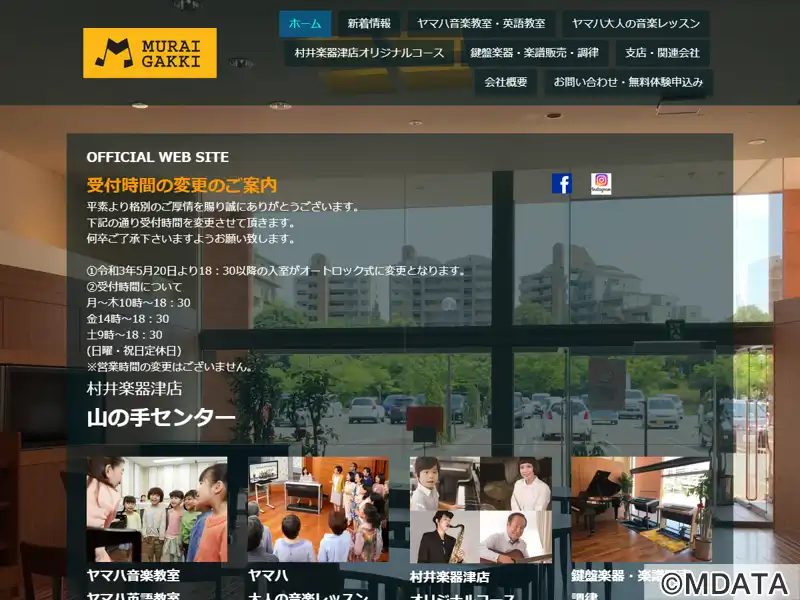Screen dimensions: 800x600
Task: Open the Facebook icon link
Action: (562, 184)
